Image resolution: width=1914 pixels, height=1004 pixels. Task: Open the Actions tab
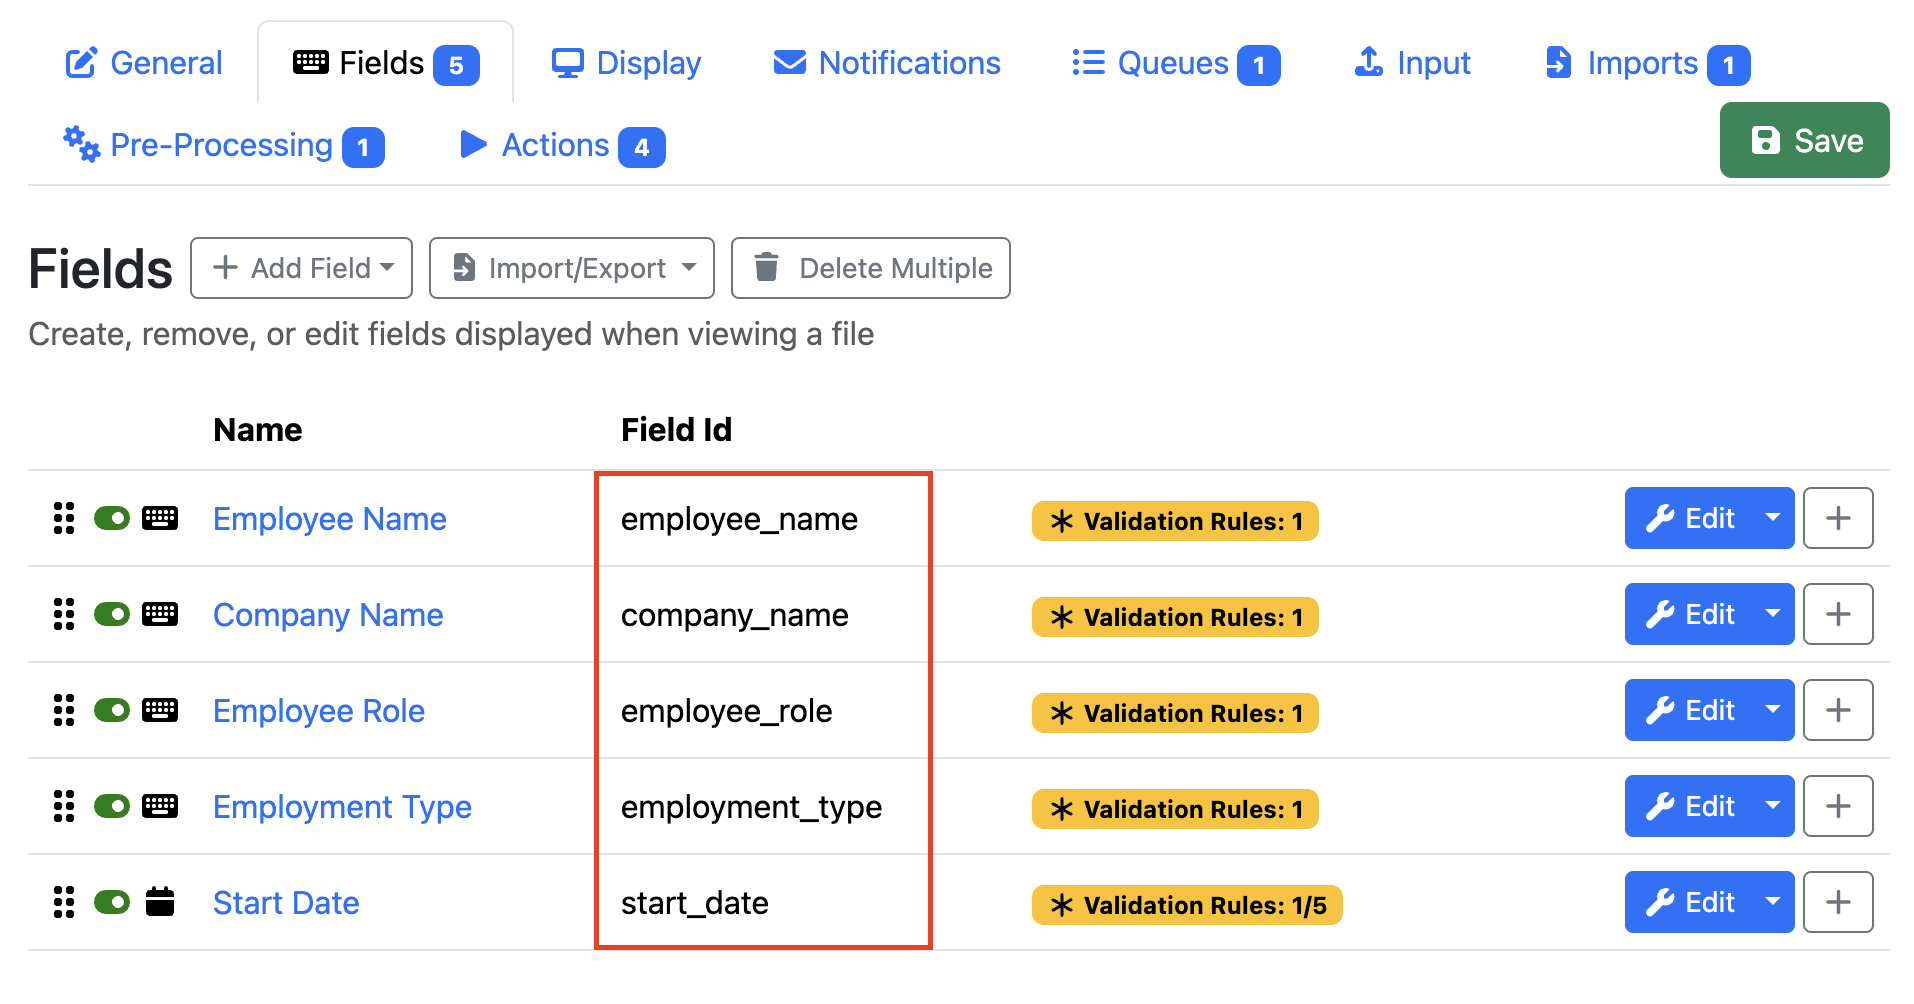(x=562, y=146)
